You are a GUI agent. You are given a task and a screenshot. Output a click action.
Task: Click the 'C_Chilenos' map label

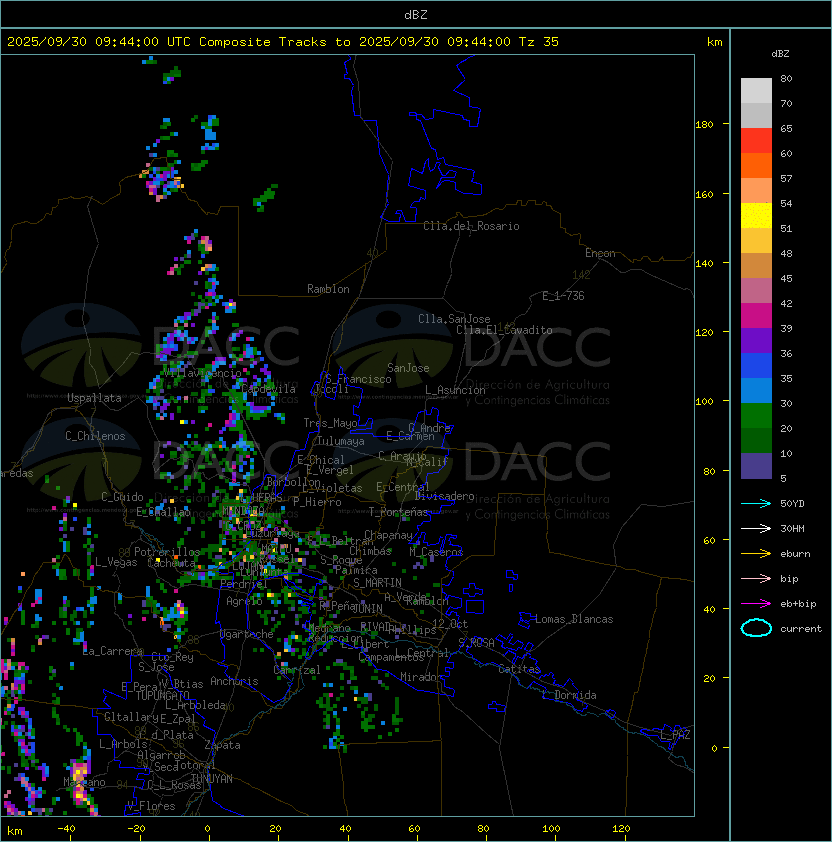pyautogui.click(x=95, y=436)
